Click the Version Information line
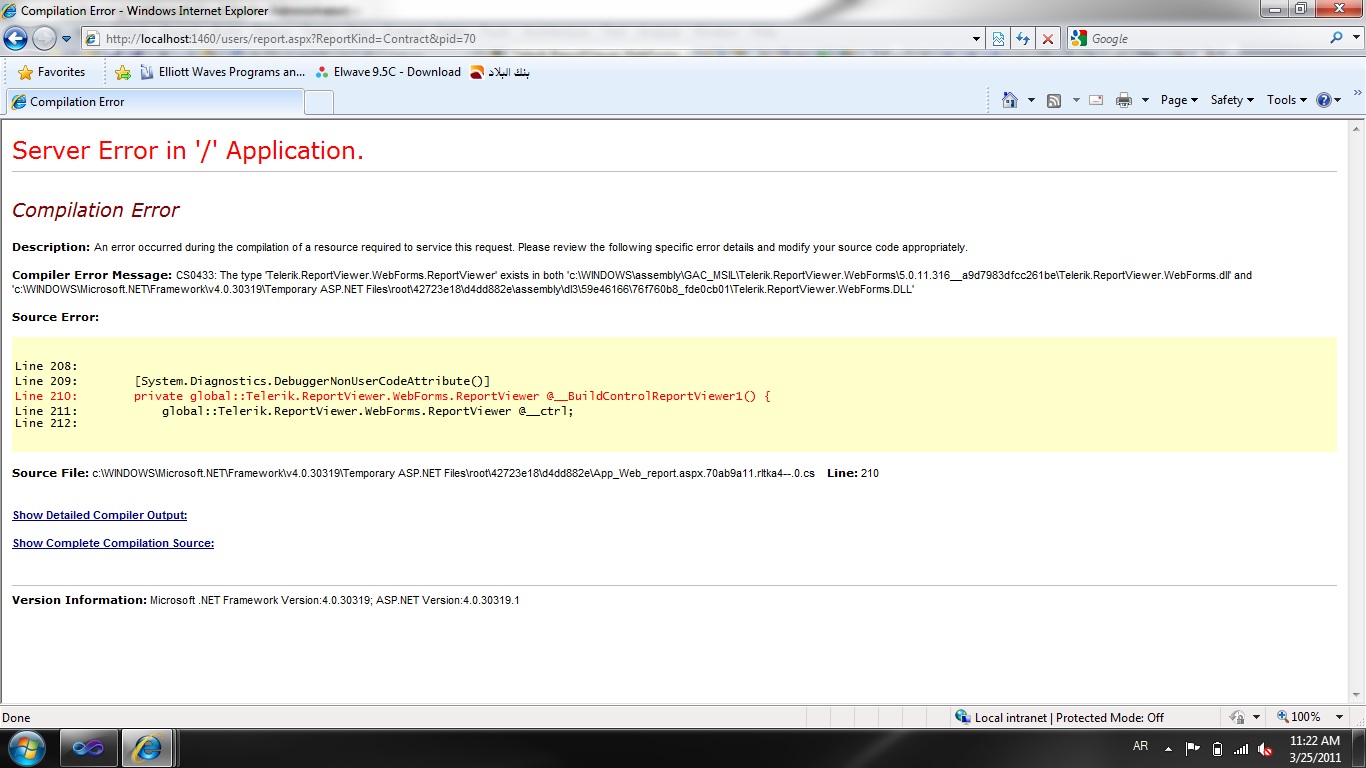Viewport: 1366px width, 768px height. [x=266, y=600]
